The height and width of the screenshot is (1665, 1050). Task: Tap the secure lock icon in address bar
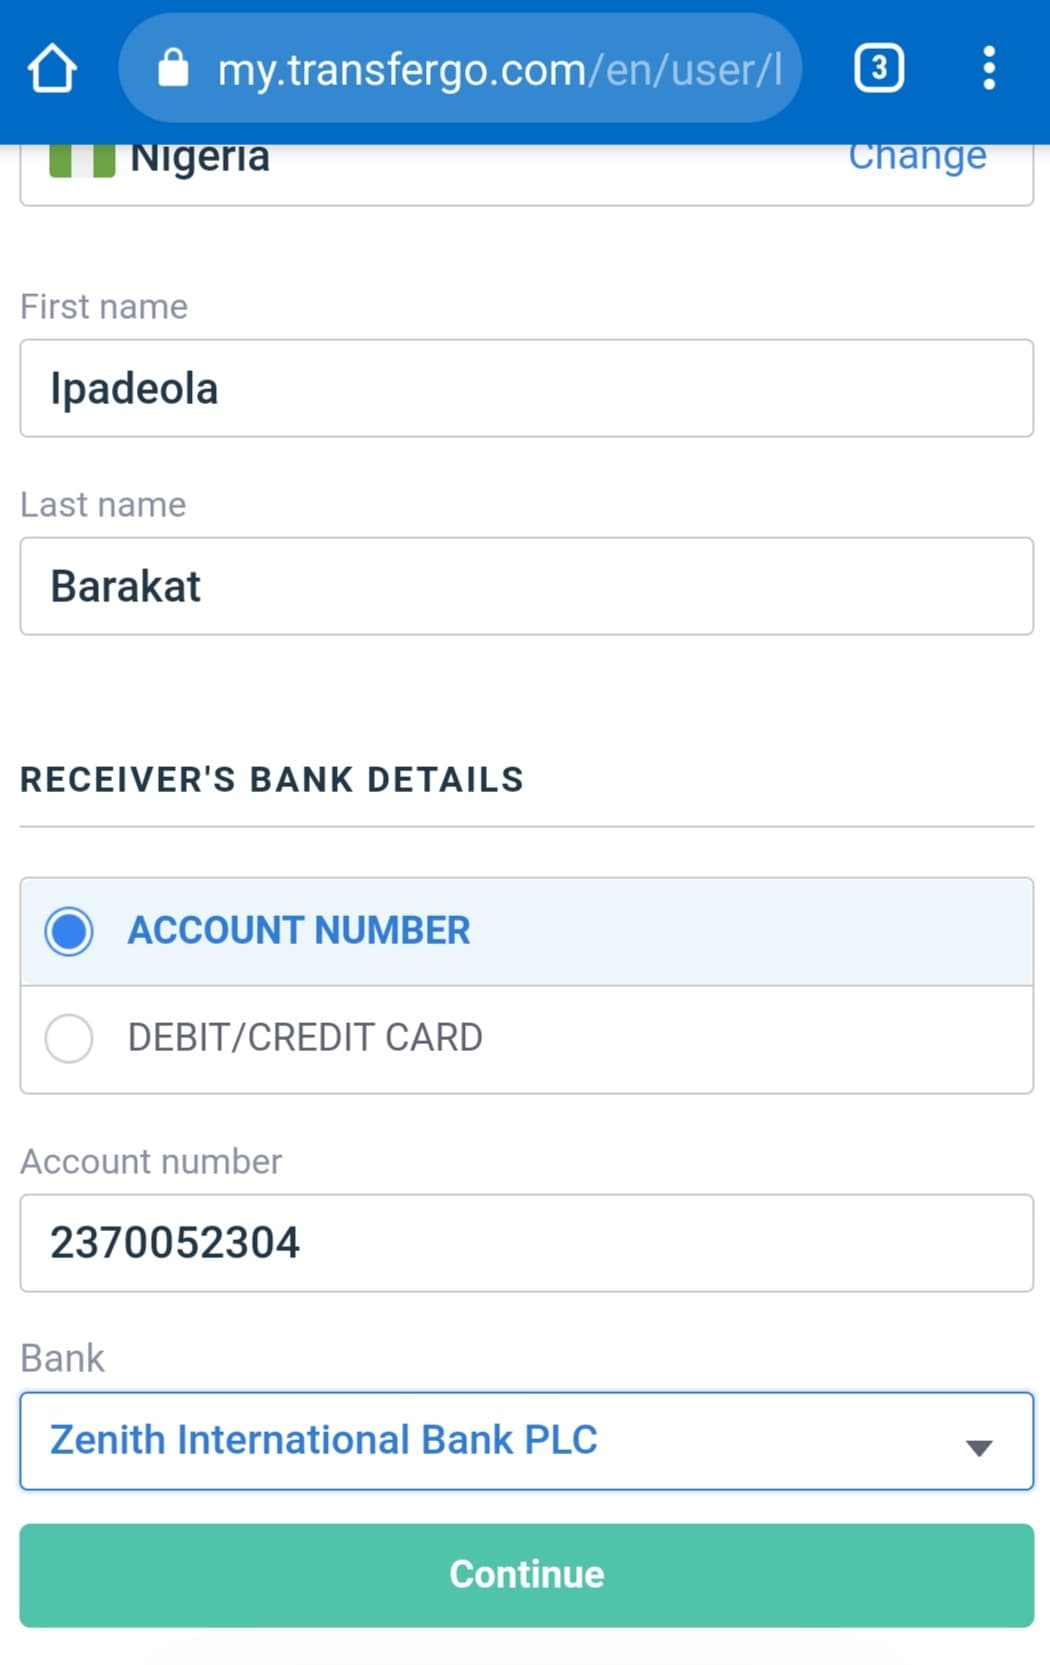tap(173, 68)
